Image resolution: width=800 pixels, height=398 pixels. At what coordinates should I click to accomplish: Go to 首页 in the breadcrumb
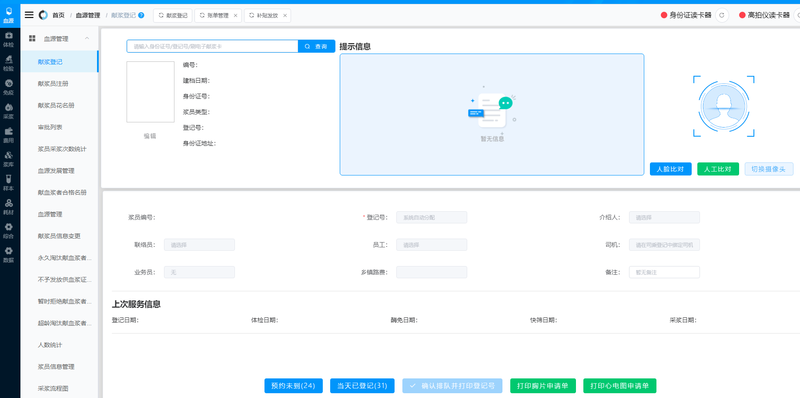[58, 15]
